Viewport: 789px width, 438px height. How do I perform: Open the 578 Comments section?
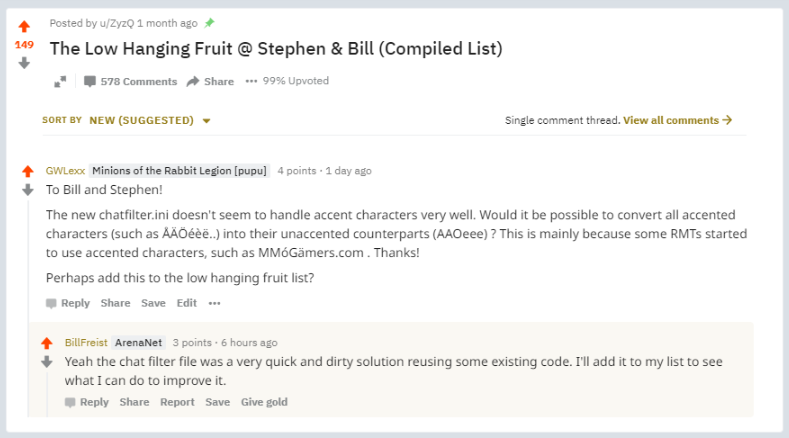click(130, 82)
